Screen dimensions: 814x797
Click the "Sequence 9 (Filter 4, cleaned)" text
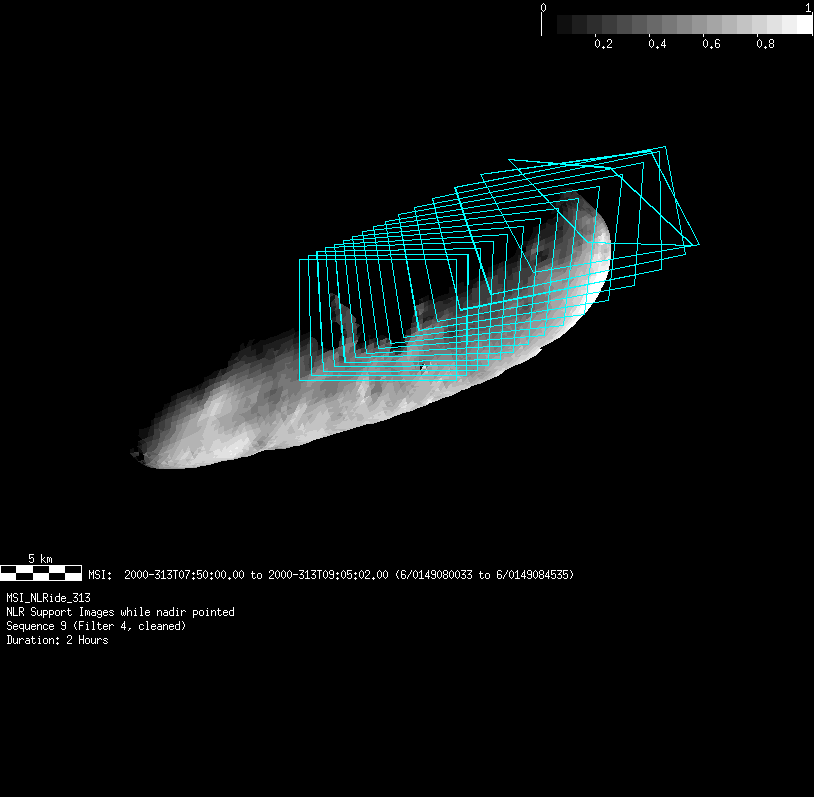tap(96, 626)
